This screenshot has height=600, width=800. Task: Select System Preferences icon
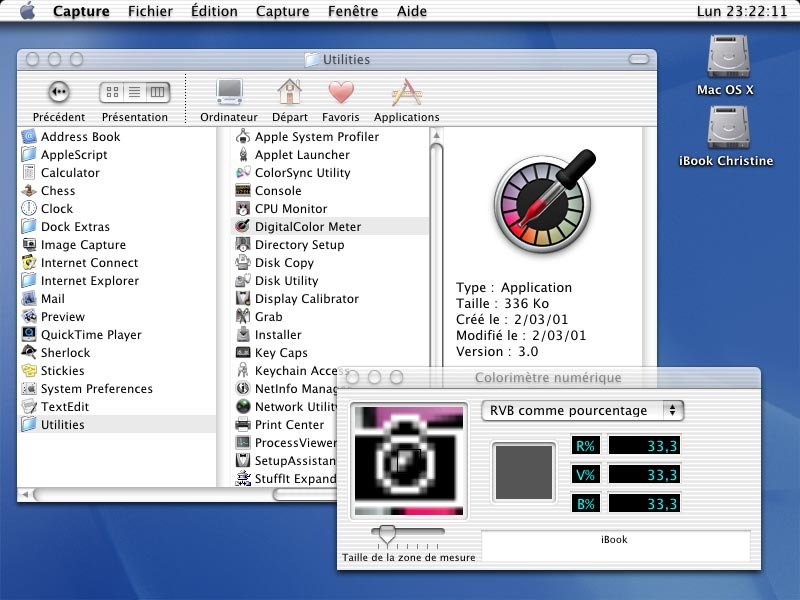[29, 388]
